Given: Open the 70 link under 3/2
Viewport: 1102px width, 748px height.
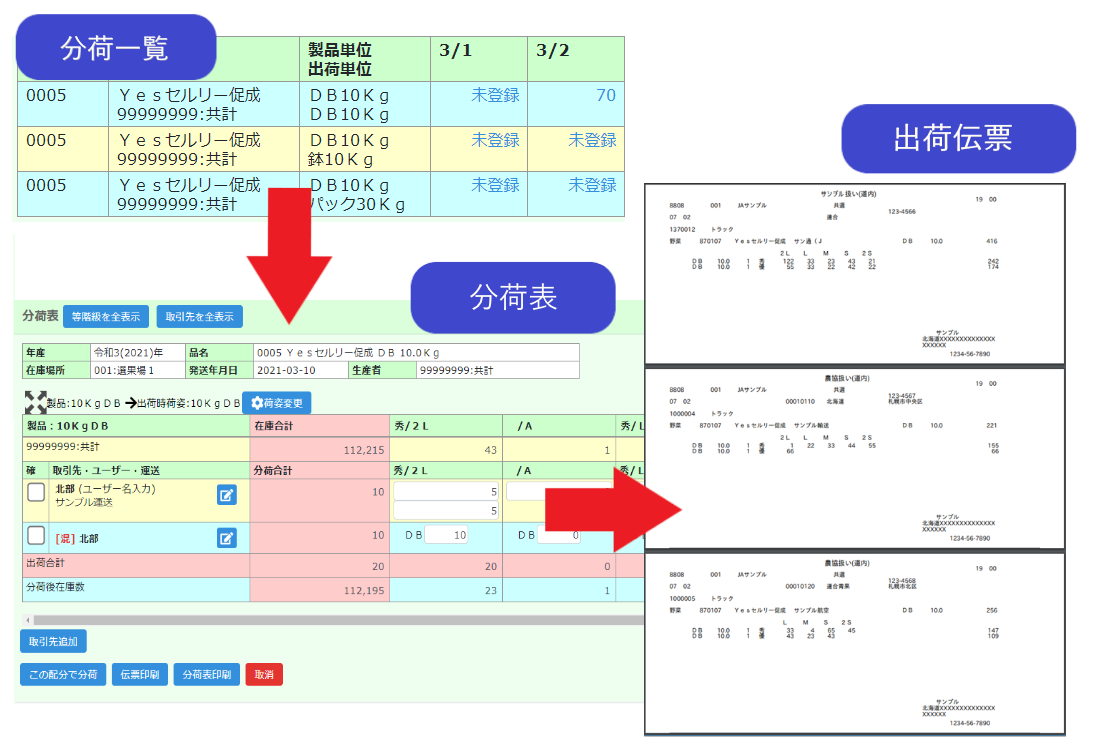Looking at the screenshot, I should (605, 95).
